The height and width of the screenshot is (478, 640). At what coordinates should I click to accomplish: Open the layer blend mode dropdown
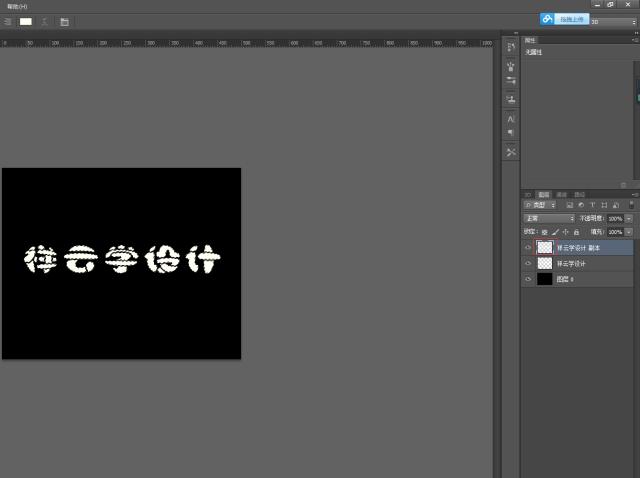(549, 218)
